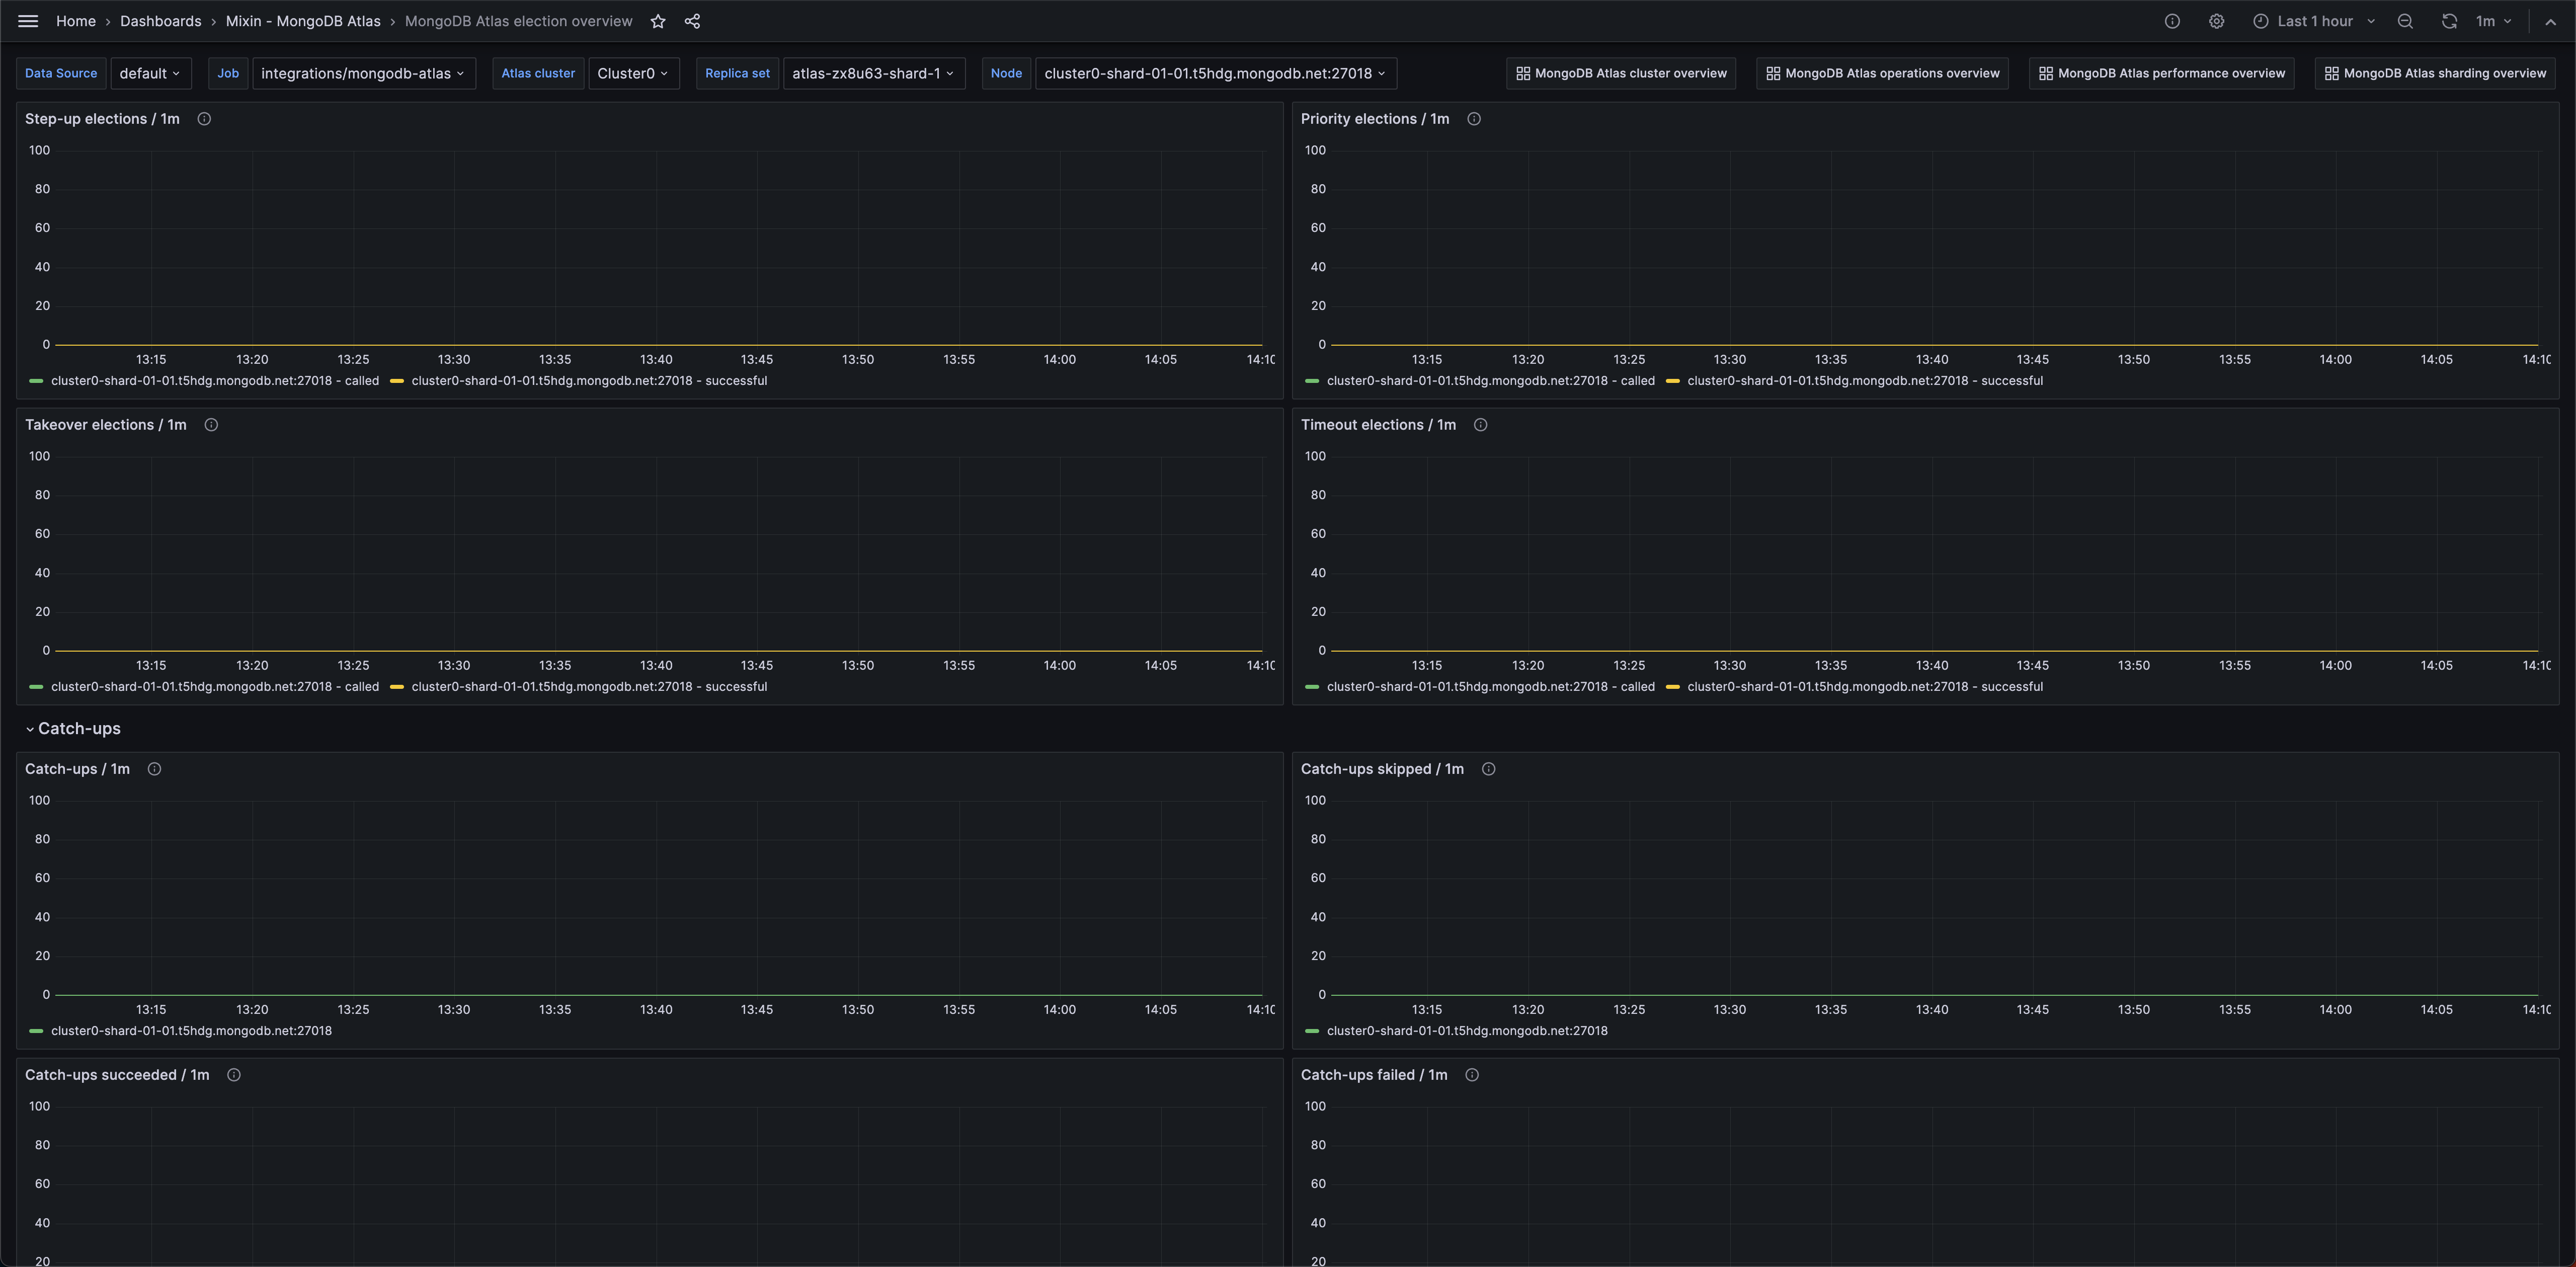Toggle the Catch-ups skipped legend series
Image resolution: width=2576 pixels, height=1267 pixels.
1466,1031
